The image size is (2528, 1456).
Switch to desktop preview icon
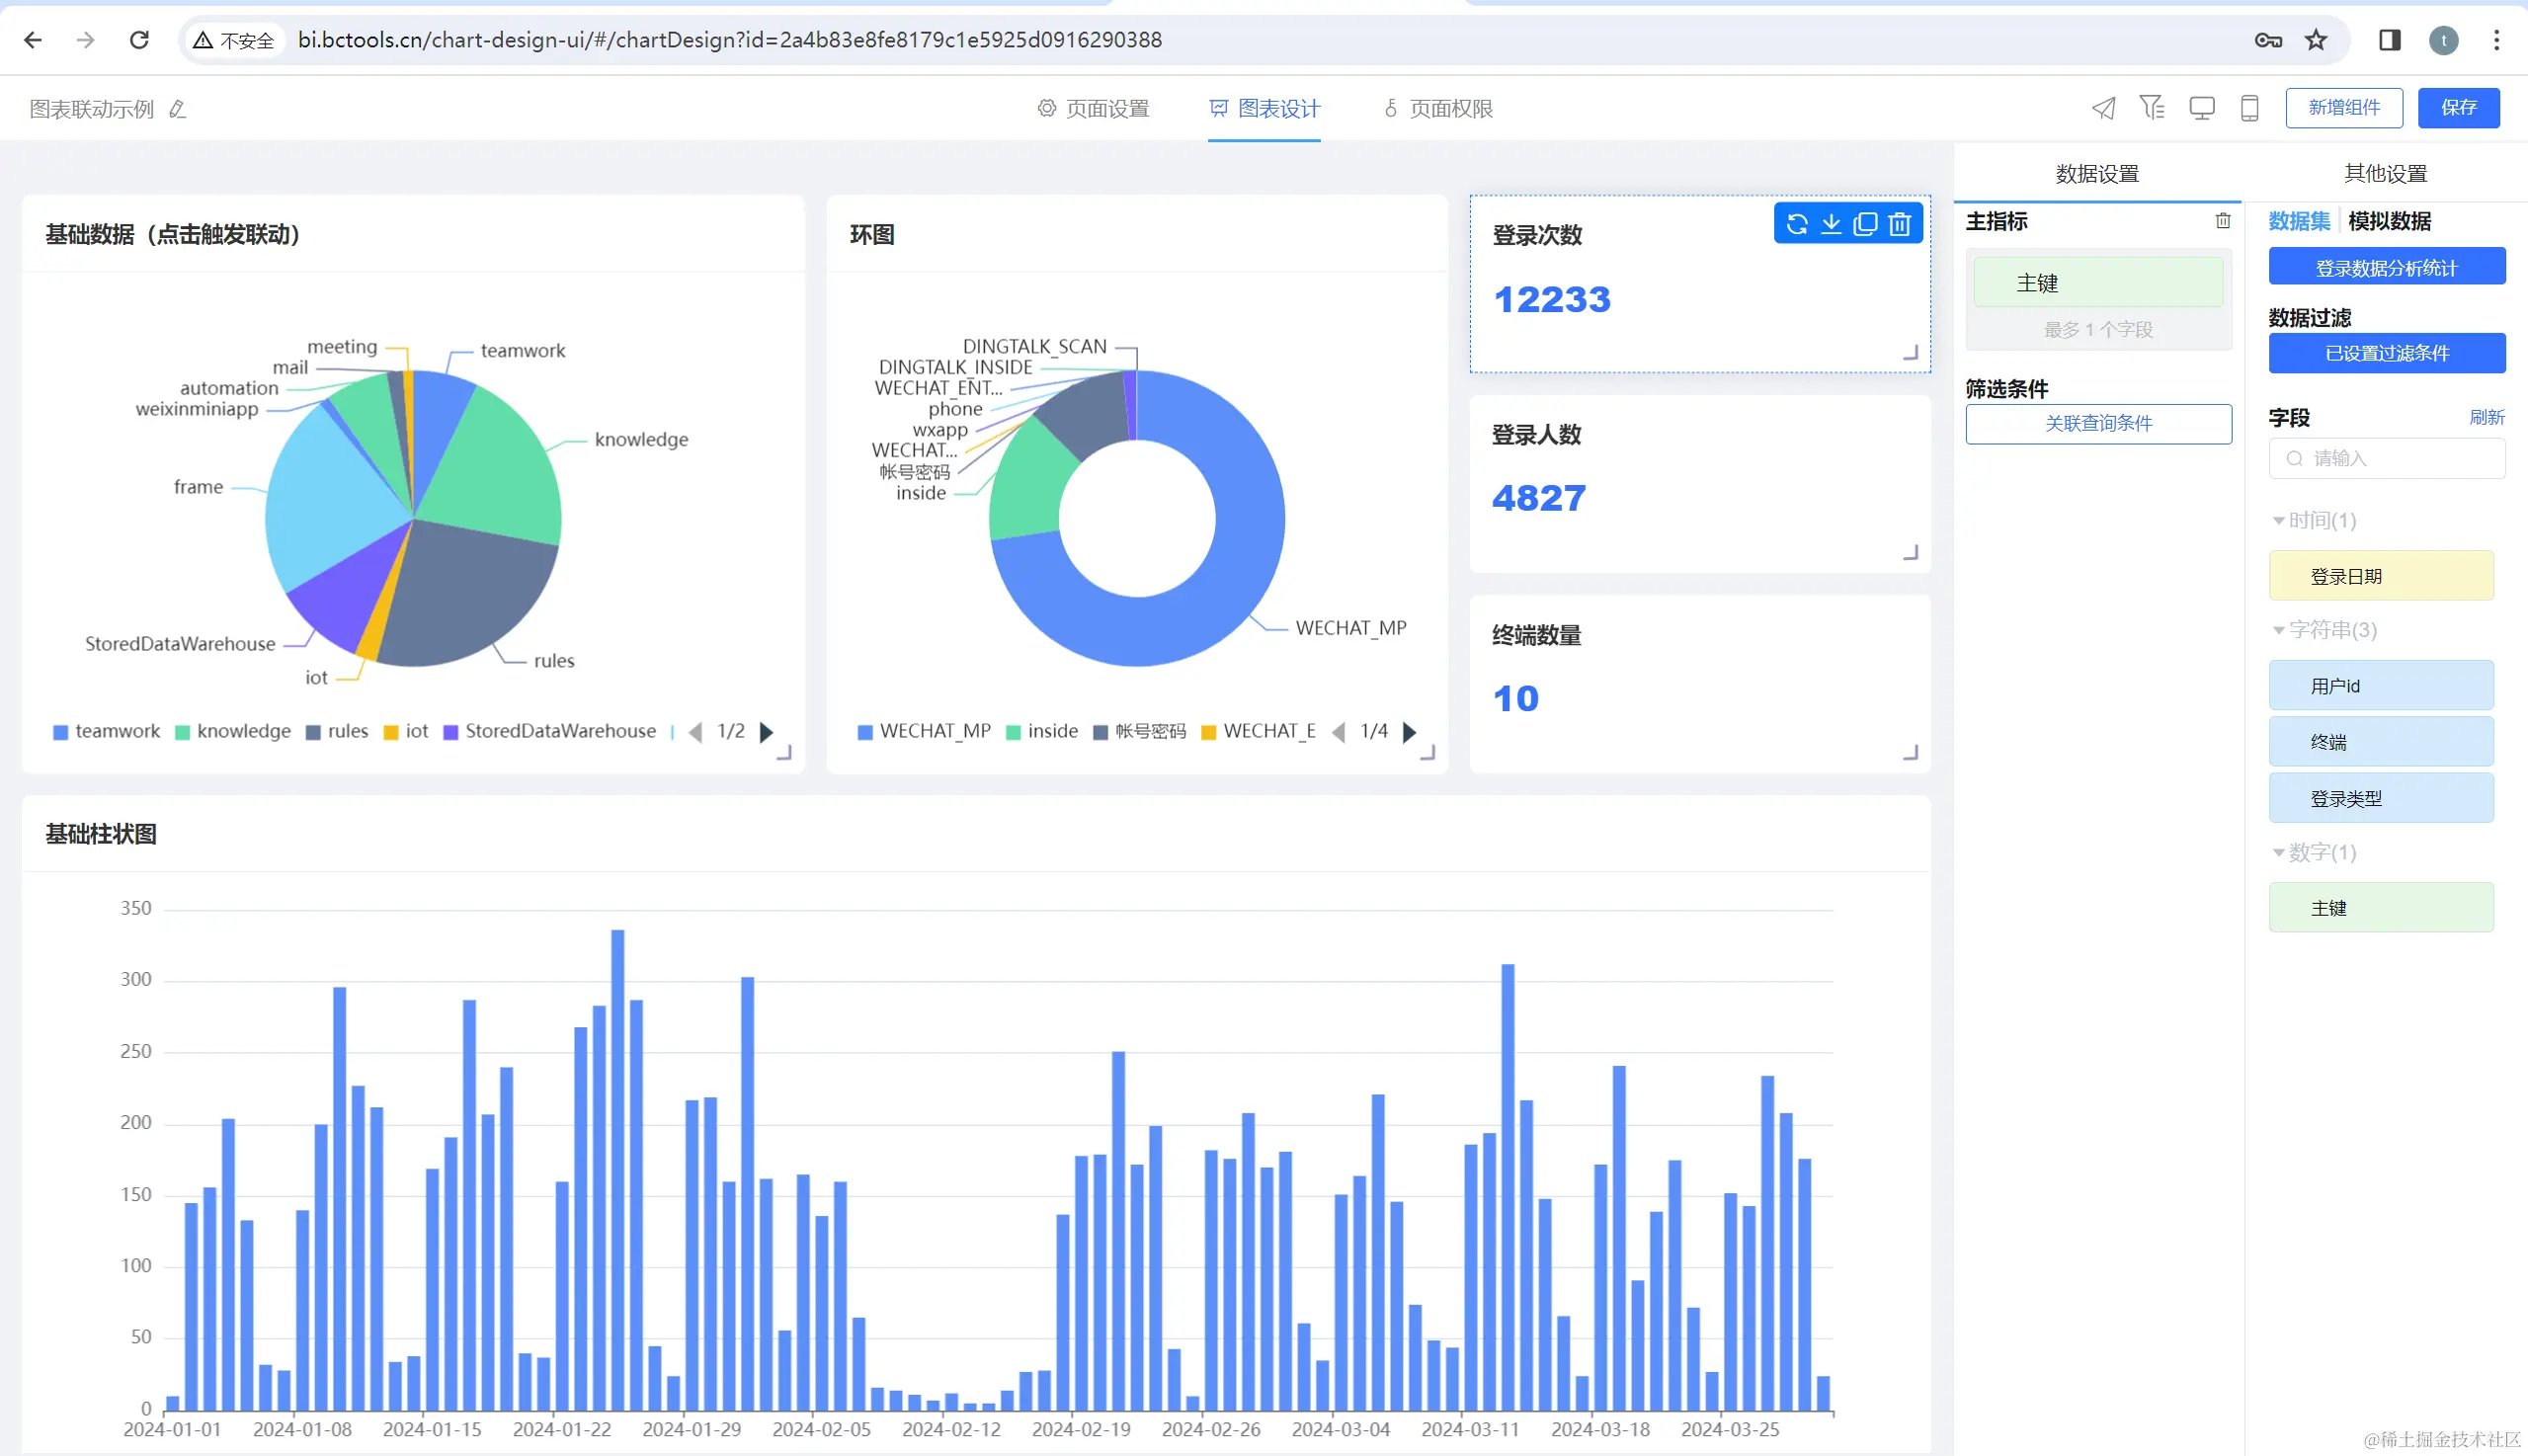point(2201,108)
